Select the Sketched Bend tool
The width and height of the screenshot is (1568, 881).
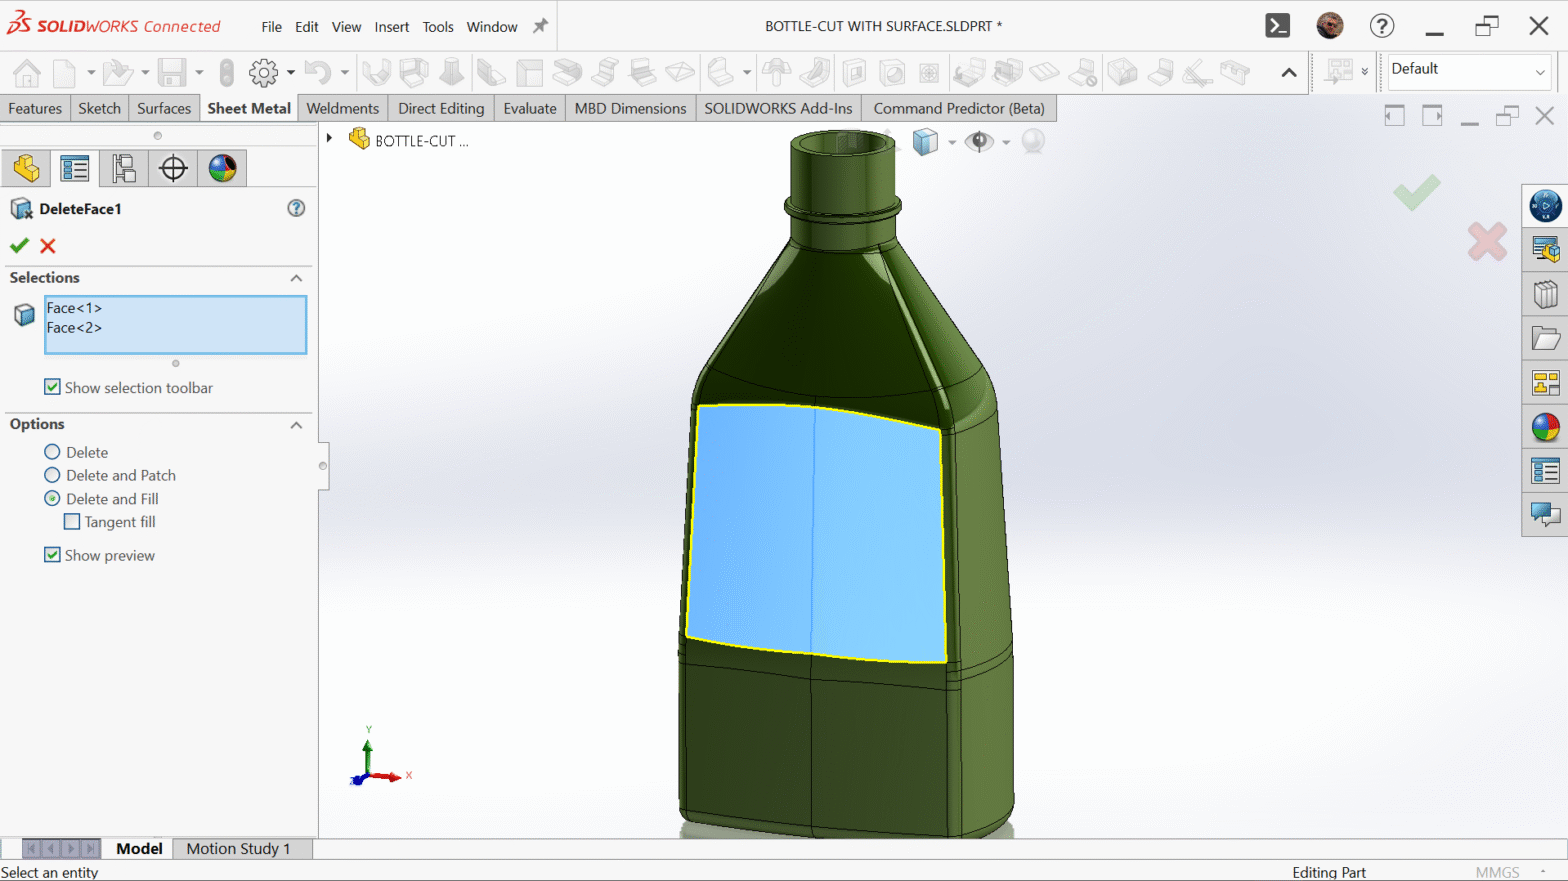tap(642, 72)
